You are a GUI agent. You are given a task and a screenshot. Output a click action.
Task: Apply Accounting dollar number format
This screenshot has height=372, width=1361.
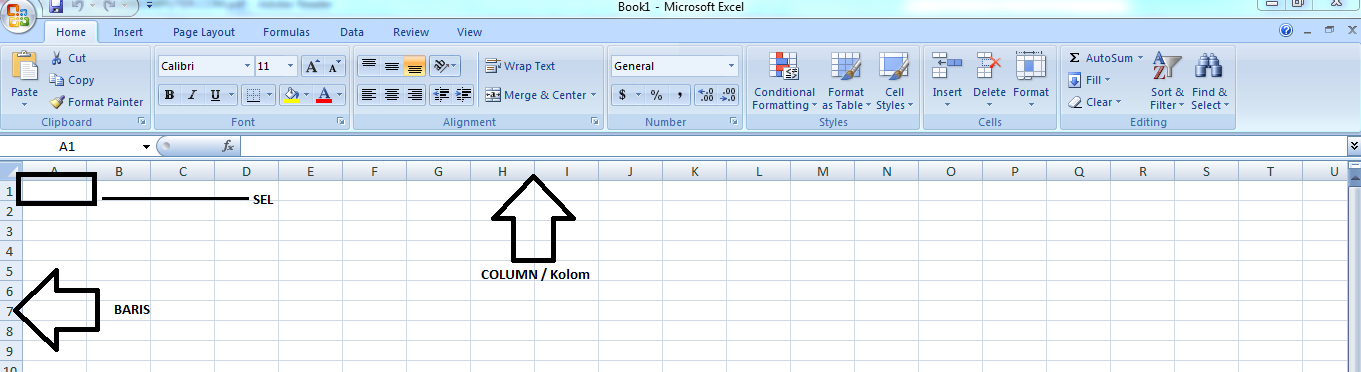[x=623, y=95]
